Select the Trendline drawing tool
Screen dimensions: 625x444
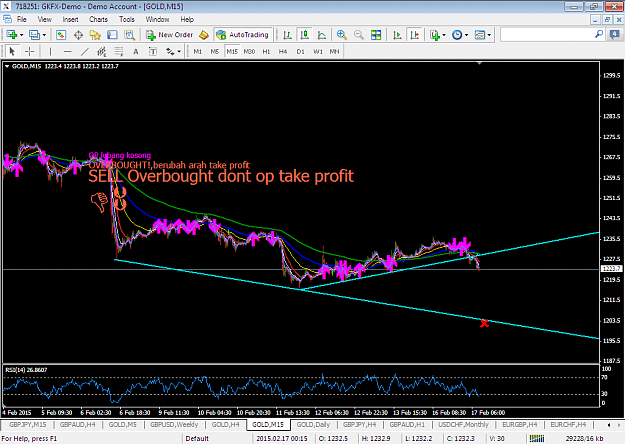pyautogui.click(x=85, y=51)
